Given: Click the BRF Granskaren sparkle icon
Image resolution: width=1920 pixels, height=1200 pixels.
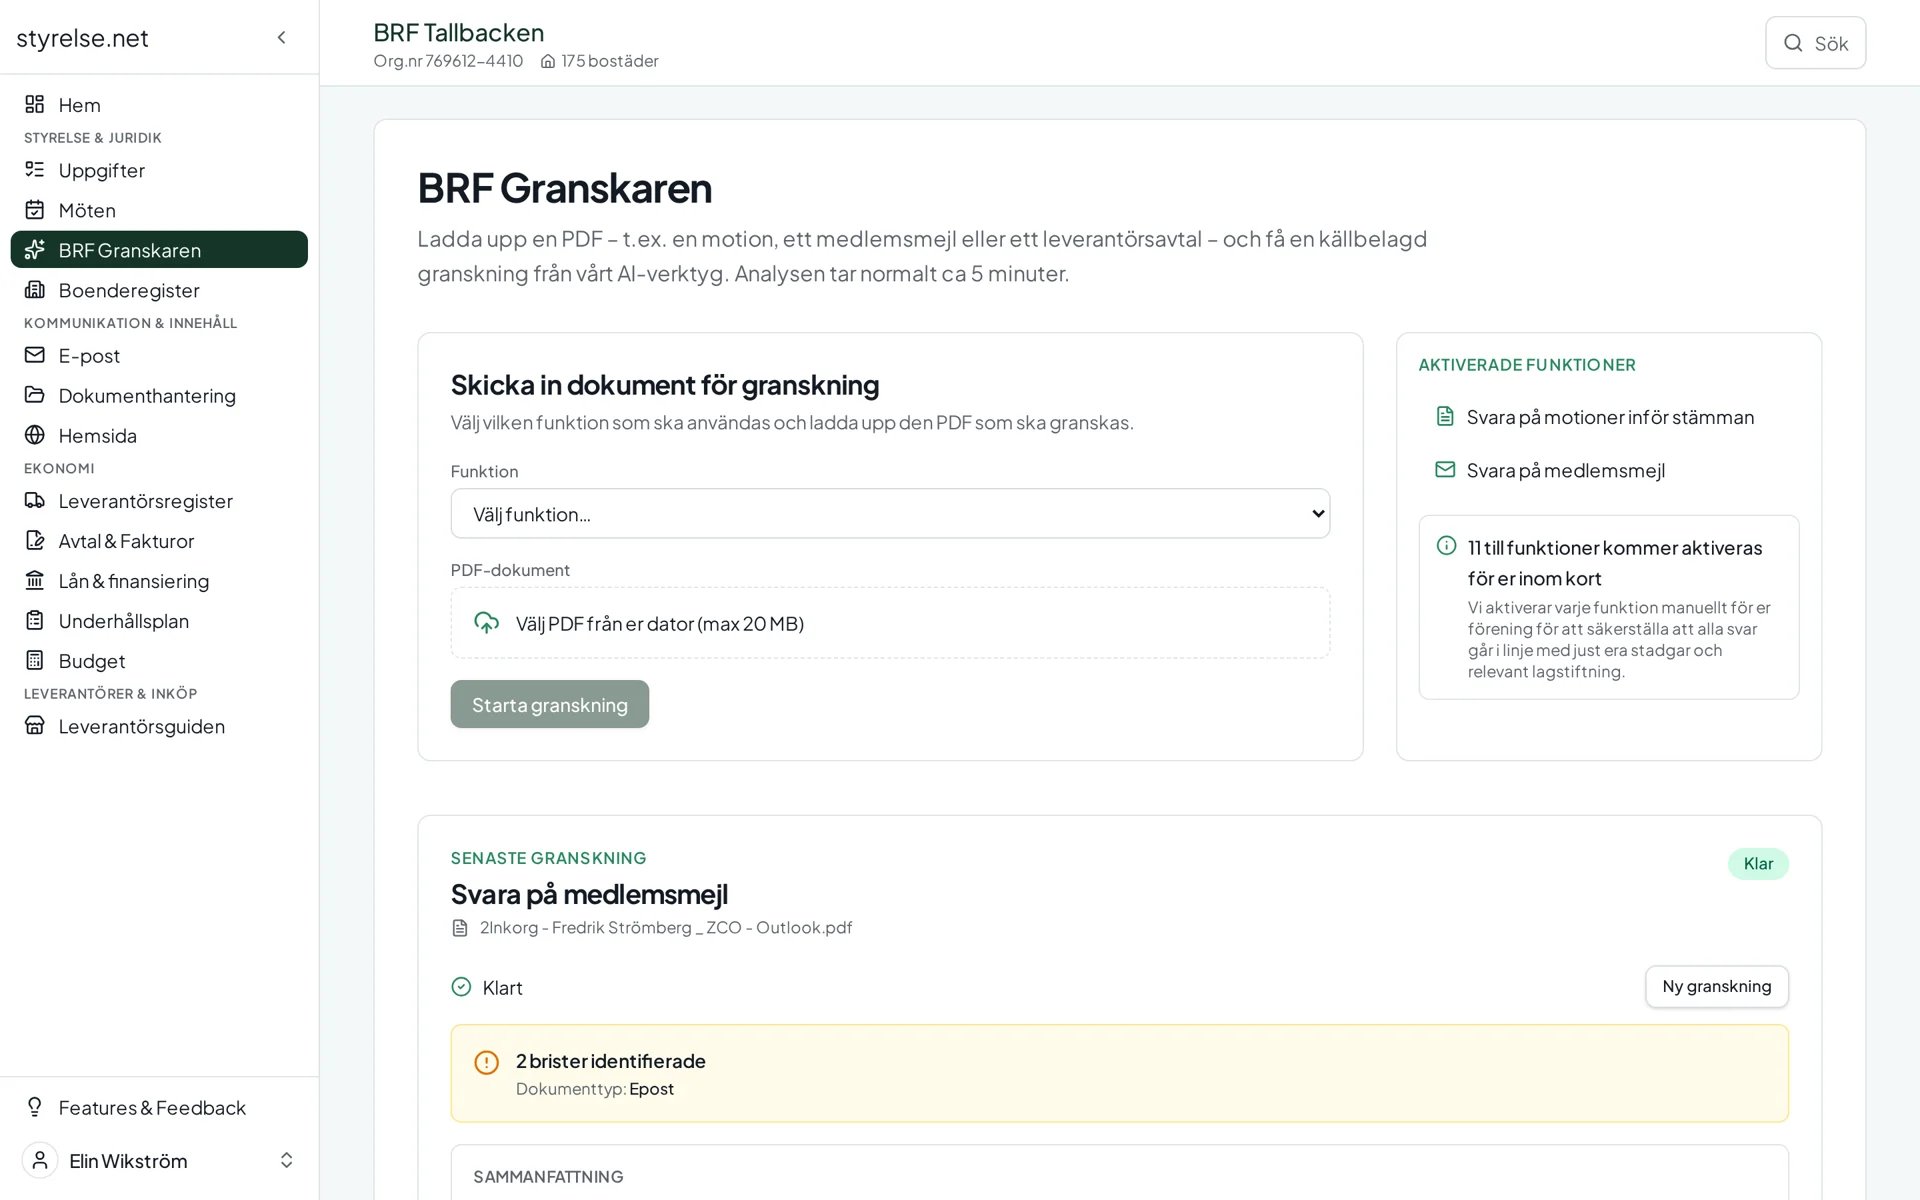Looking at the screenshot, I should click(35, 249).
